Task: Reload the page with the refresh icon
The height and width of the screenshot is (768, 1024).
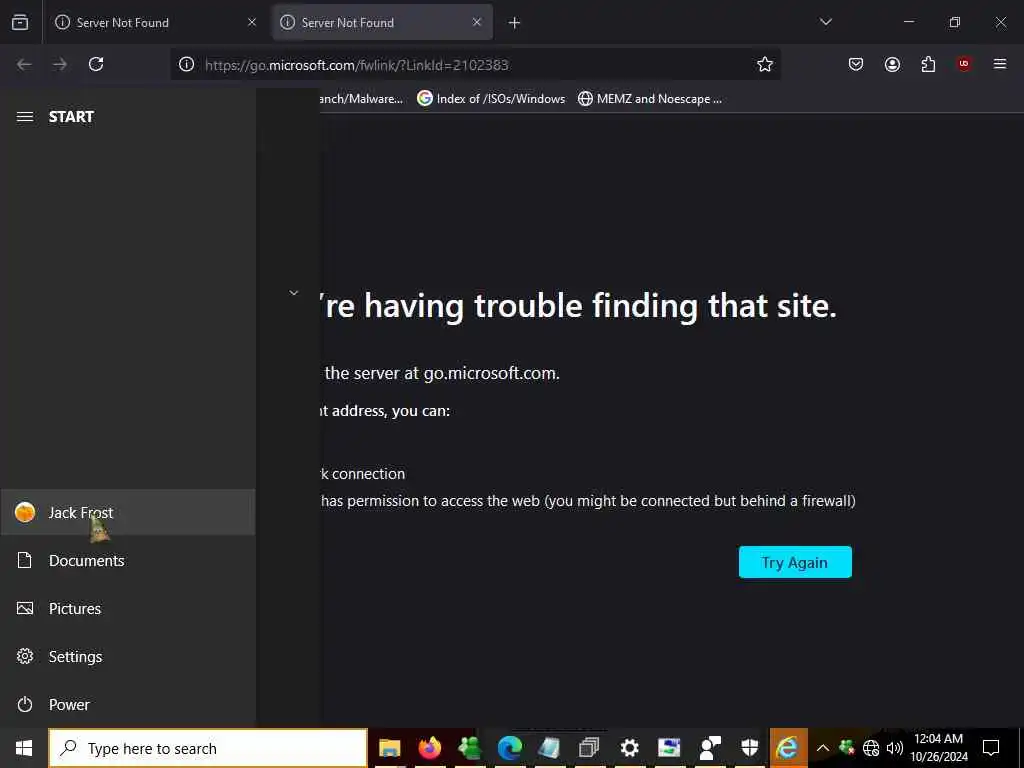Action: [96, 64]
